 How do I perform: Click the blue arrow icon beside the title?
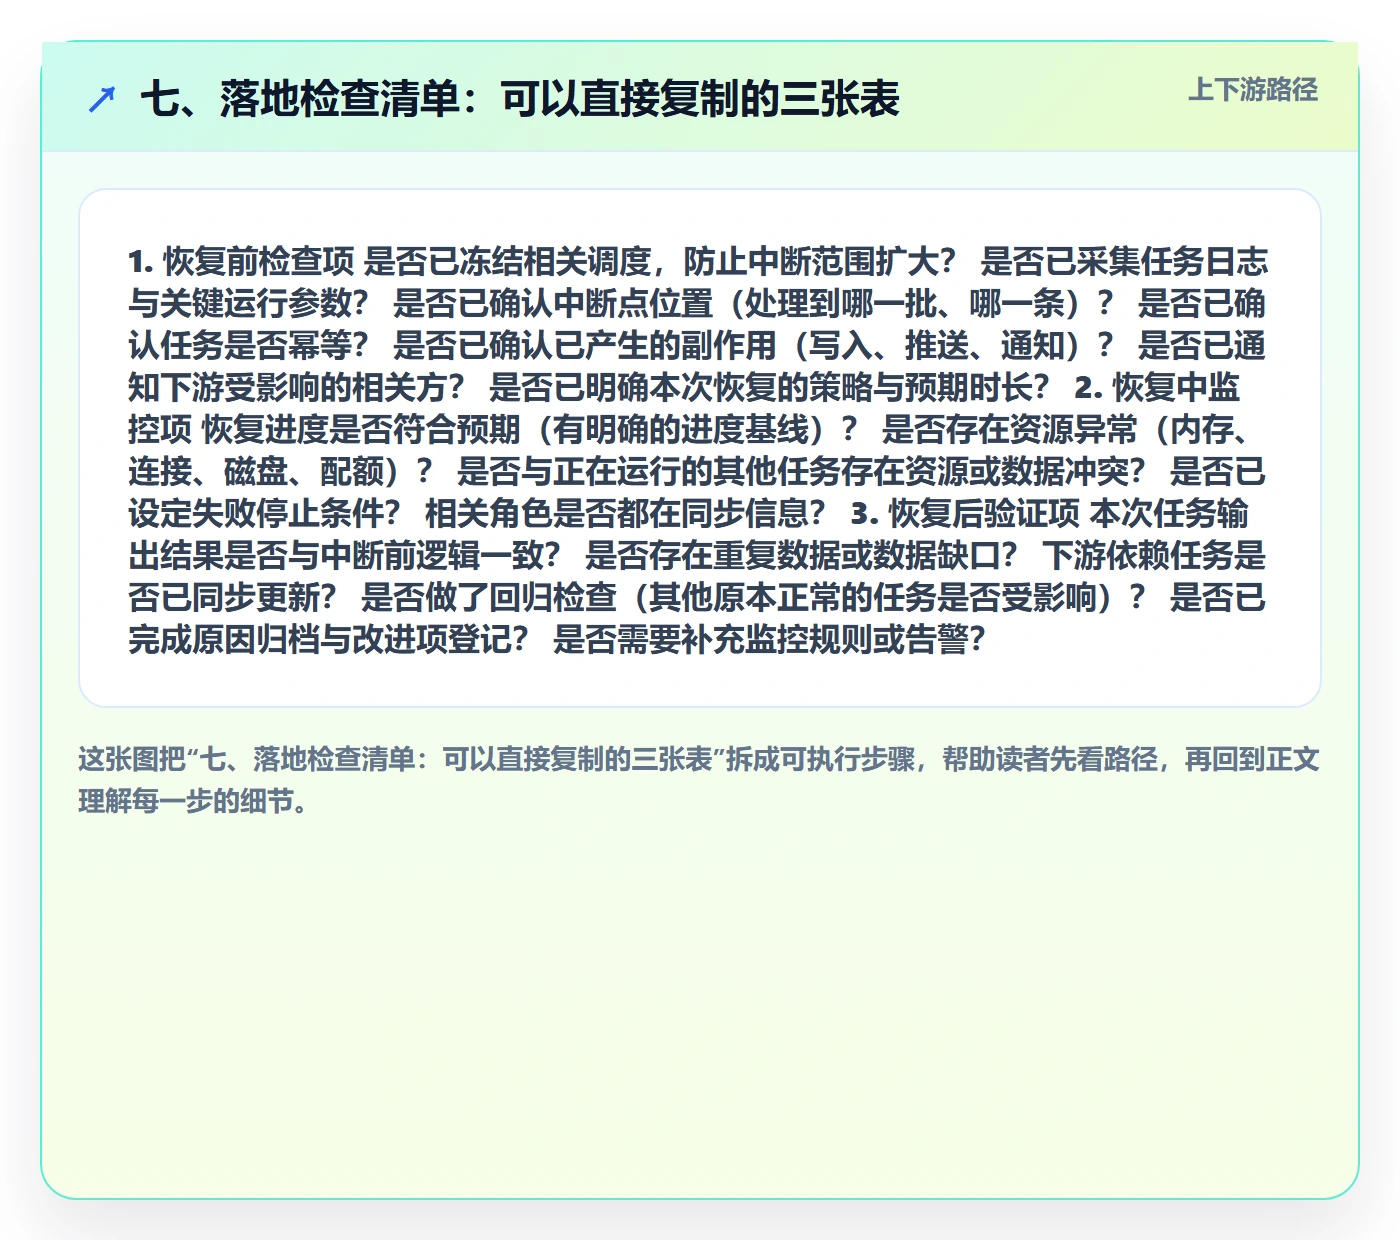click(x=102, y=99)
